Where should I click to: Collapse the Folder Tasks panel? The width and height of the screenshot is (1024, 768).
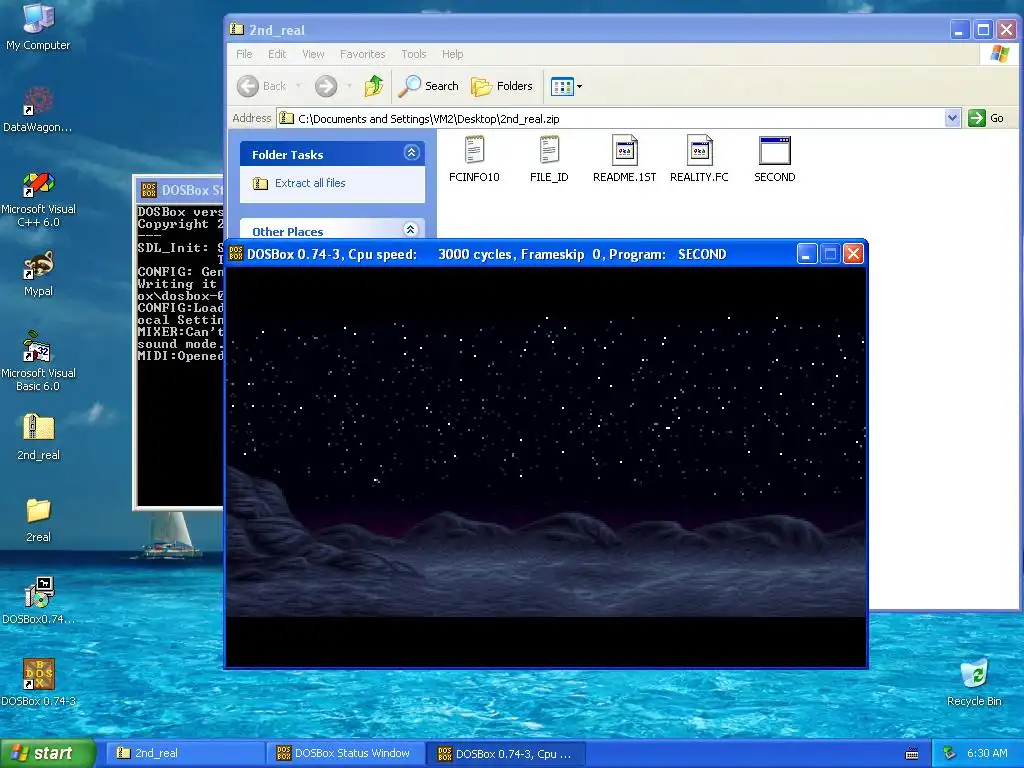click(x=411, y=153)
